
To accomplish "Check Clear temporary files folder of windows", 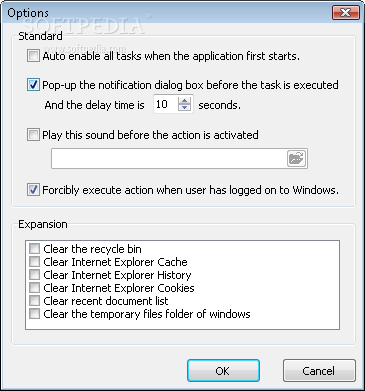I will 34,314.
